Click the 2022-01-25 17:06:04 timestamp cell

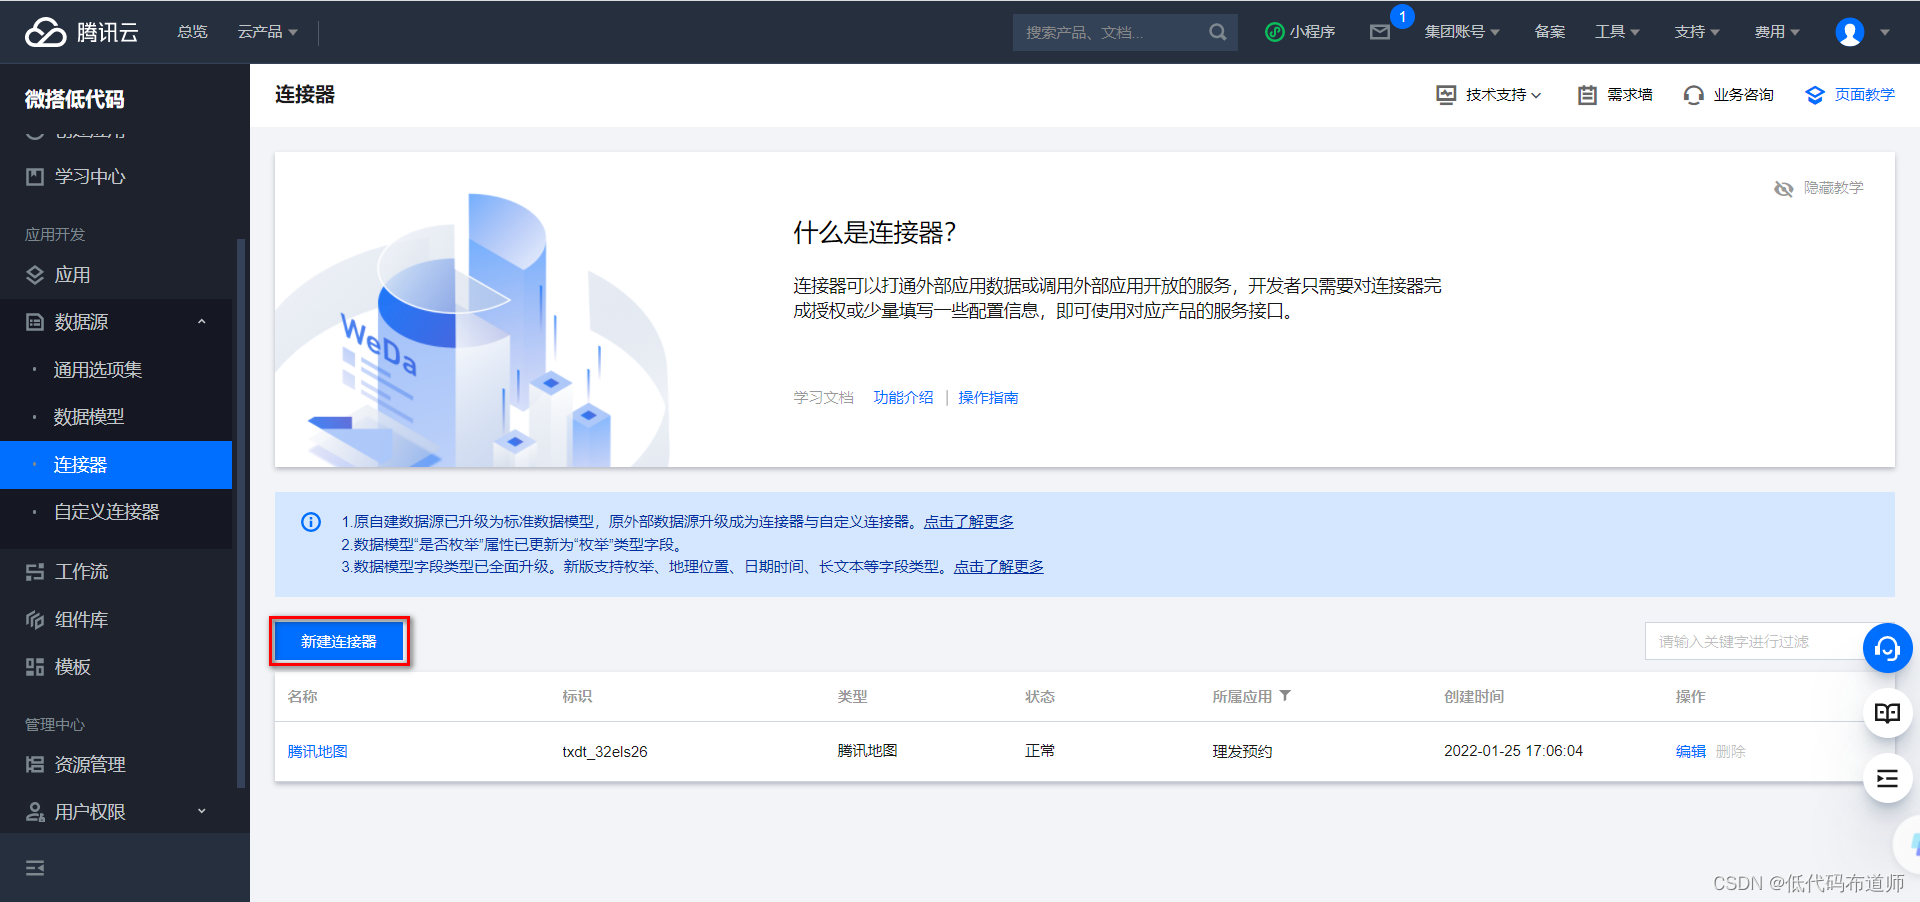(1513, 751)
